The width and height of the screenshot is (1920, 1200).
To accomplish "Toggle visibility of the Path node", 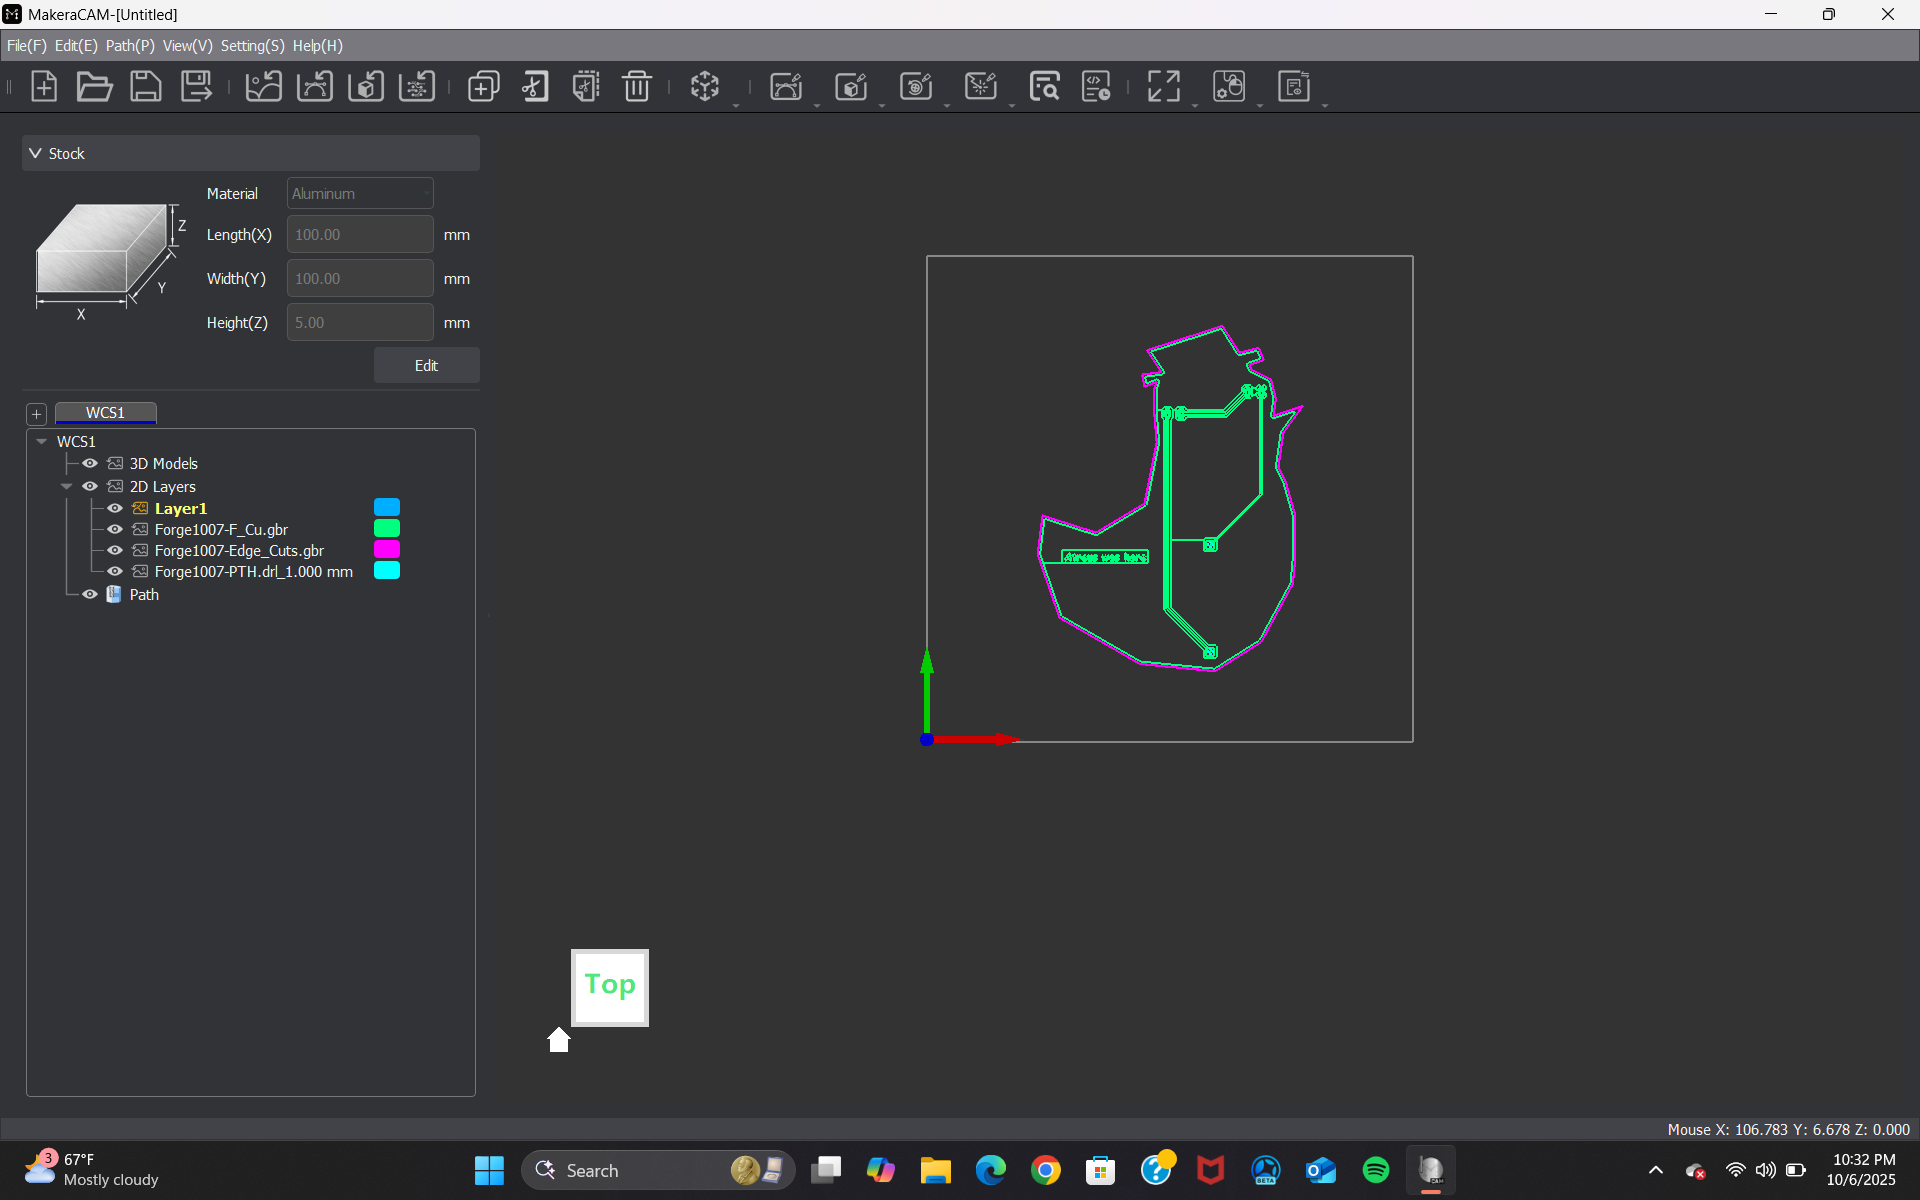I will pyautogui.click(x=90, y=595).
